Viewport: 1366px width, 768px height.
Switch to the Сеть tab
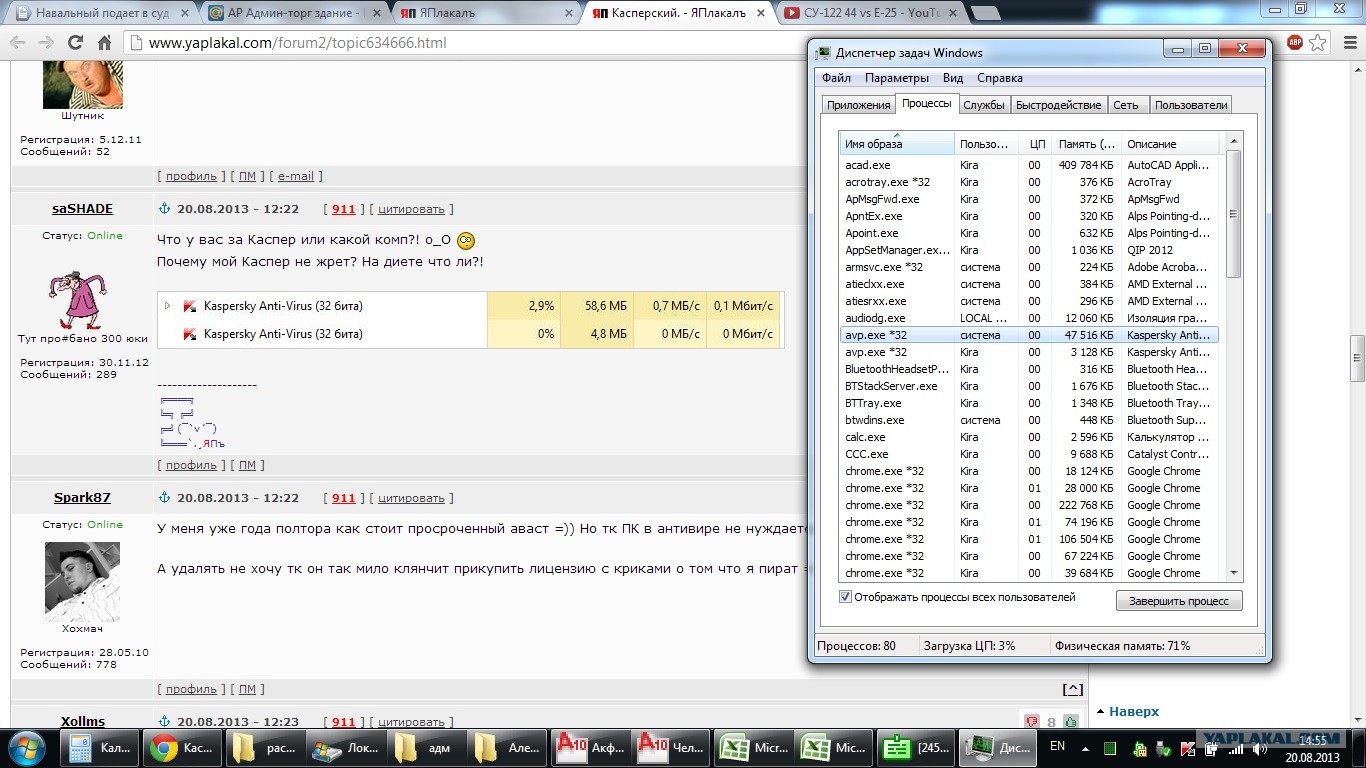coord(1126,105)
